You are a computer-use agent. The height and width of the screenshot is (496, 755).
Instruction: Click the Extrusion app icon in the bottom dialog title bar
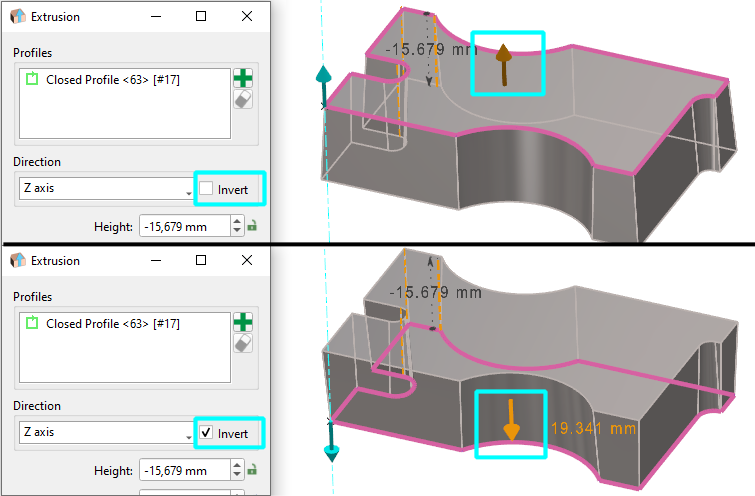[18, 261]
